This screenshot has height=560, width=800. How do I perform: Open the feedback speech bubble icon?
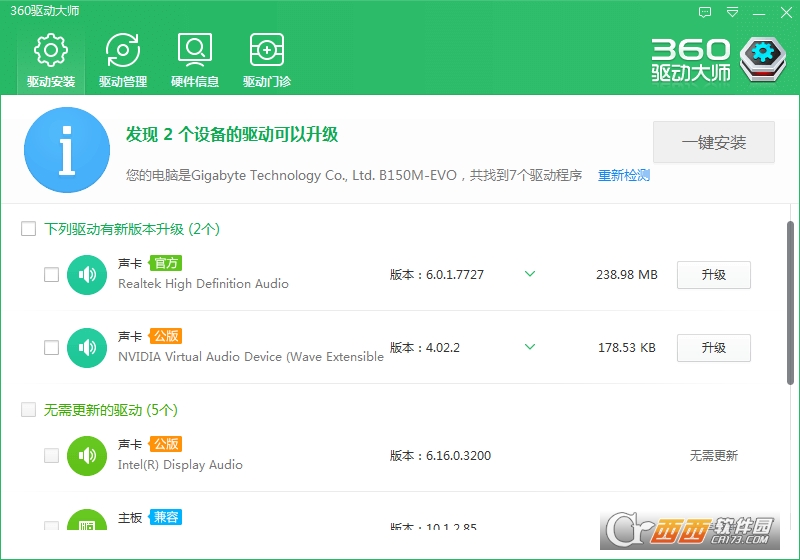pyautogui.click(x=706, y=13)
